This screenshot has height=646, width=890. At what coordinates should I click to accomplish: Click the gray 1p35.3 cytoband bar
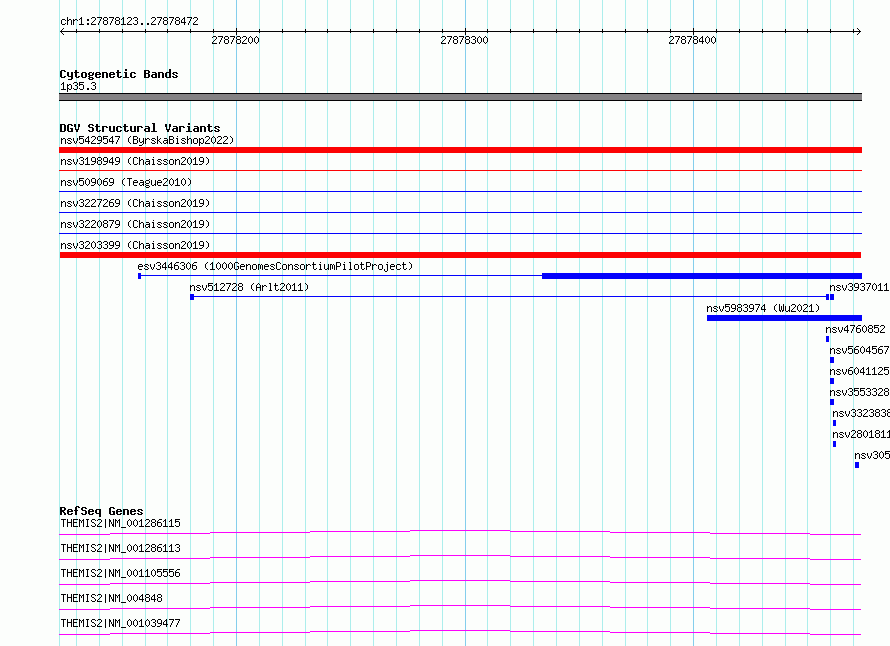460,97
